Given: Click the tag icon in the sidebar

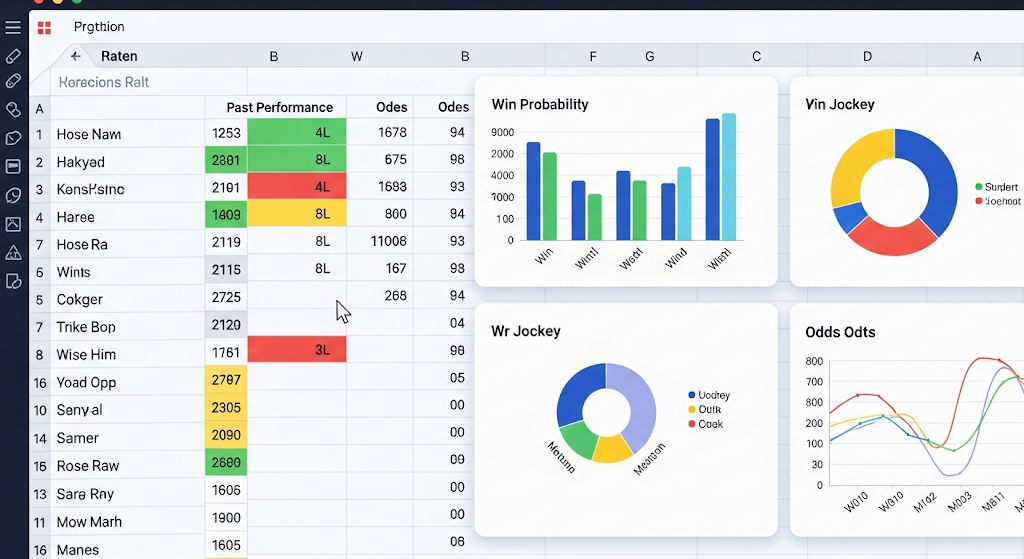Looking at the screenshot, I should [x=13, y=138].
